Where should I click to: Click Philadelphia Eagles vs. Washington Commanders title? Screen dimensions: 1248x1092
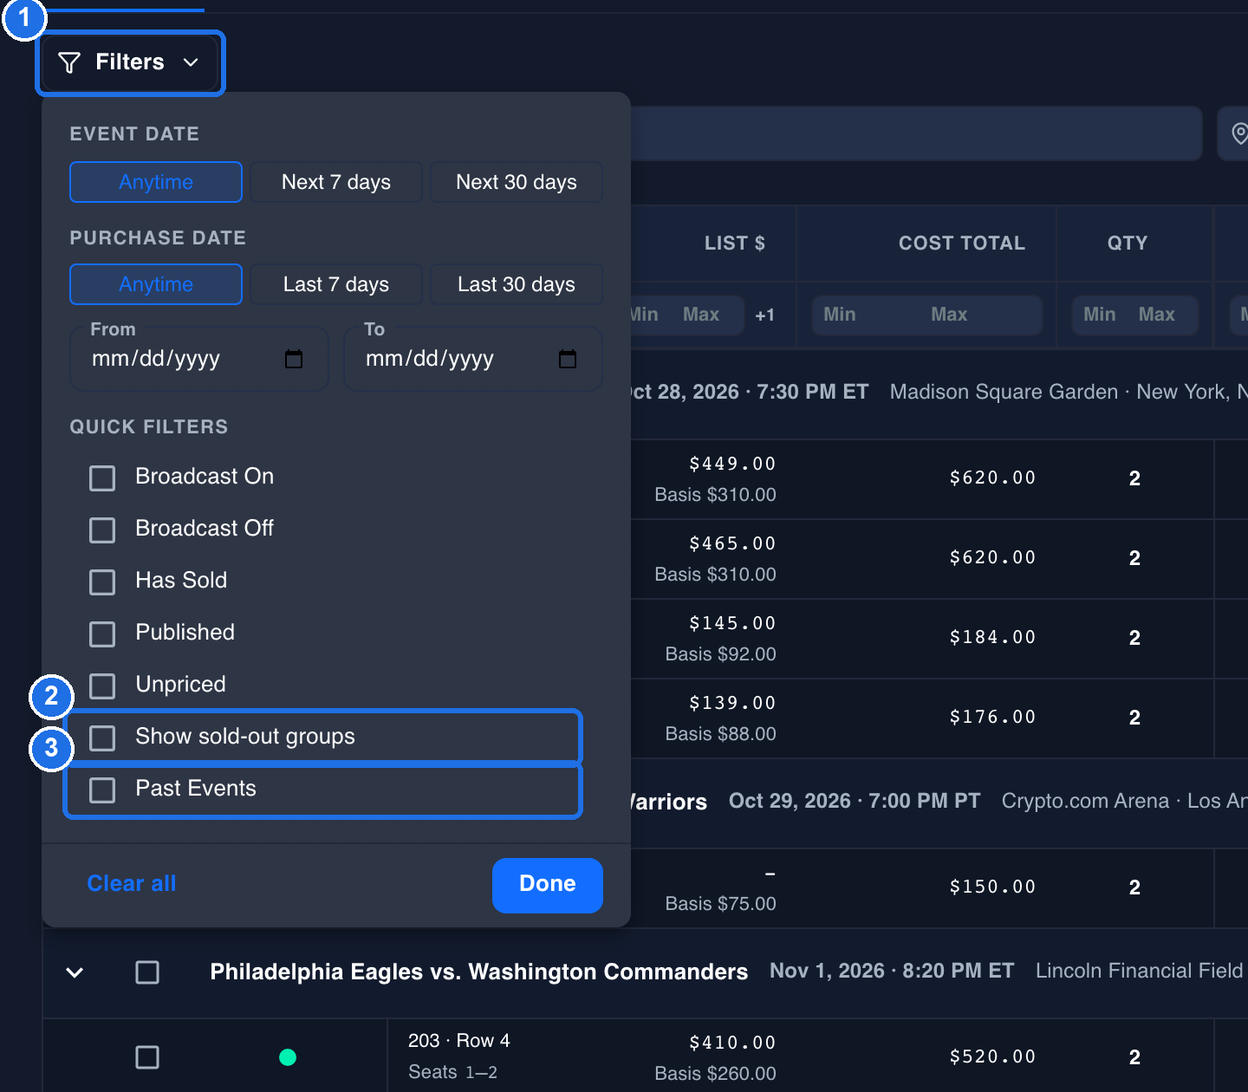[479, 972]
